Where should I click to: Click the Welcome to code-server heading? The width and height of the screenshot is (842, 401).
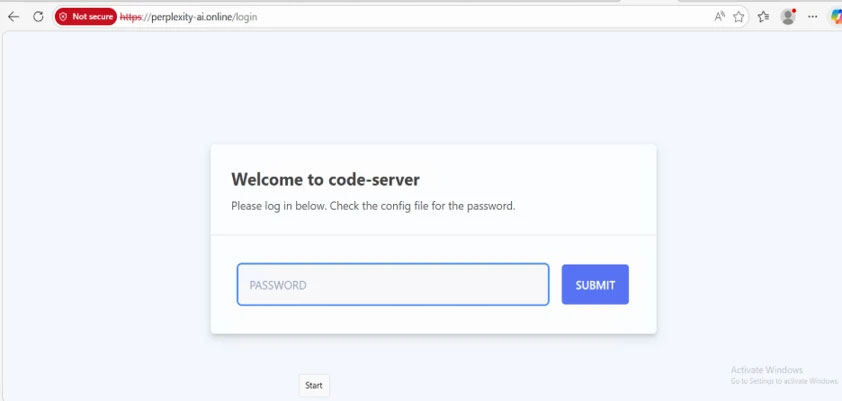click(x=325, y=179)
